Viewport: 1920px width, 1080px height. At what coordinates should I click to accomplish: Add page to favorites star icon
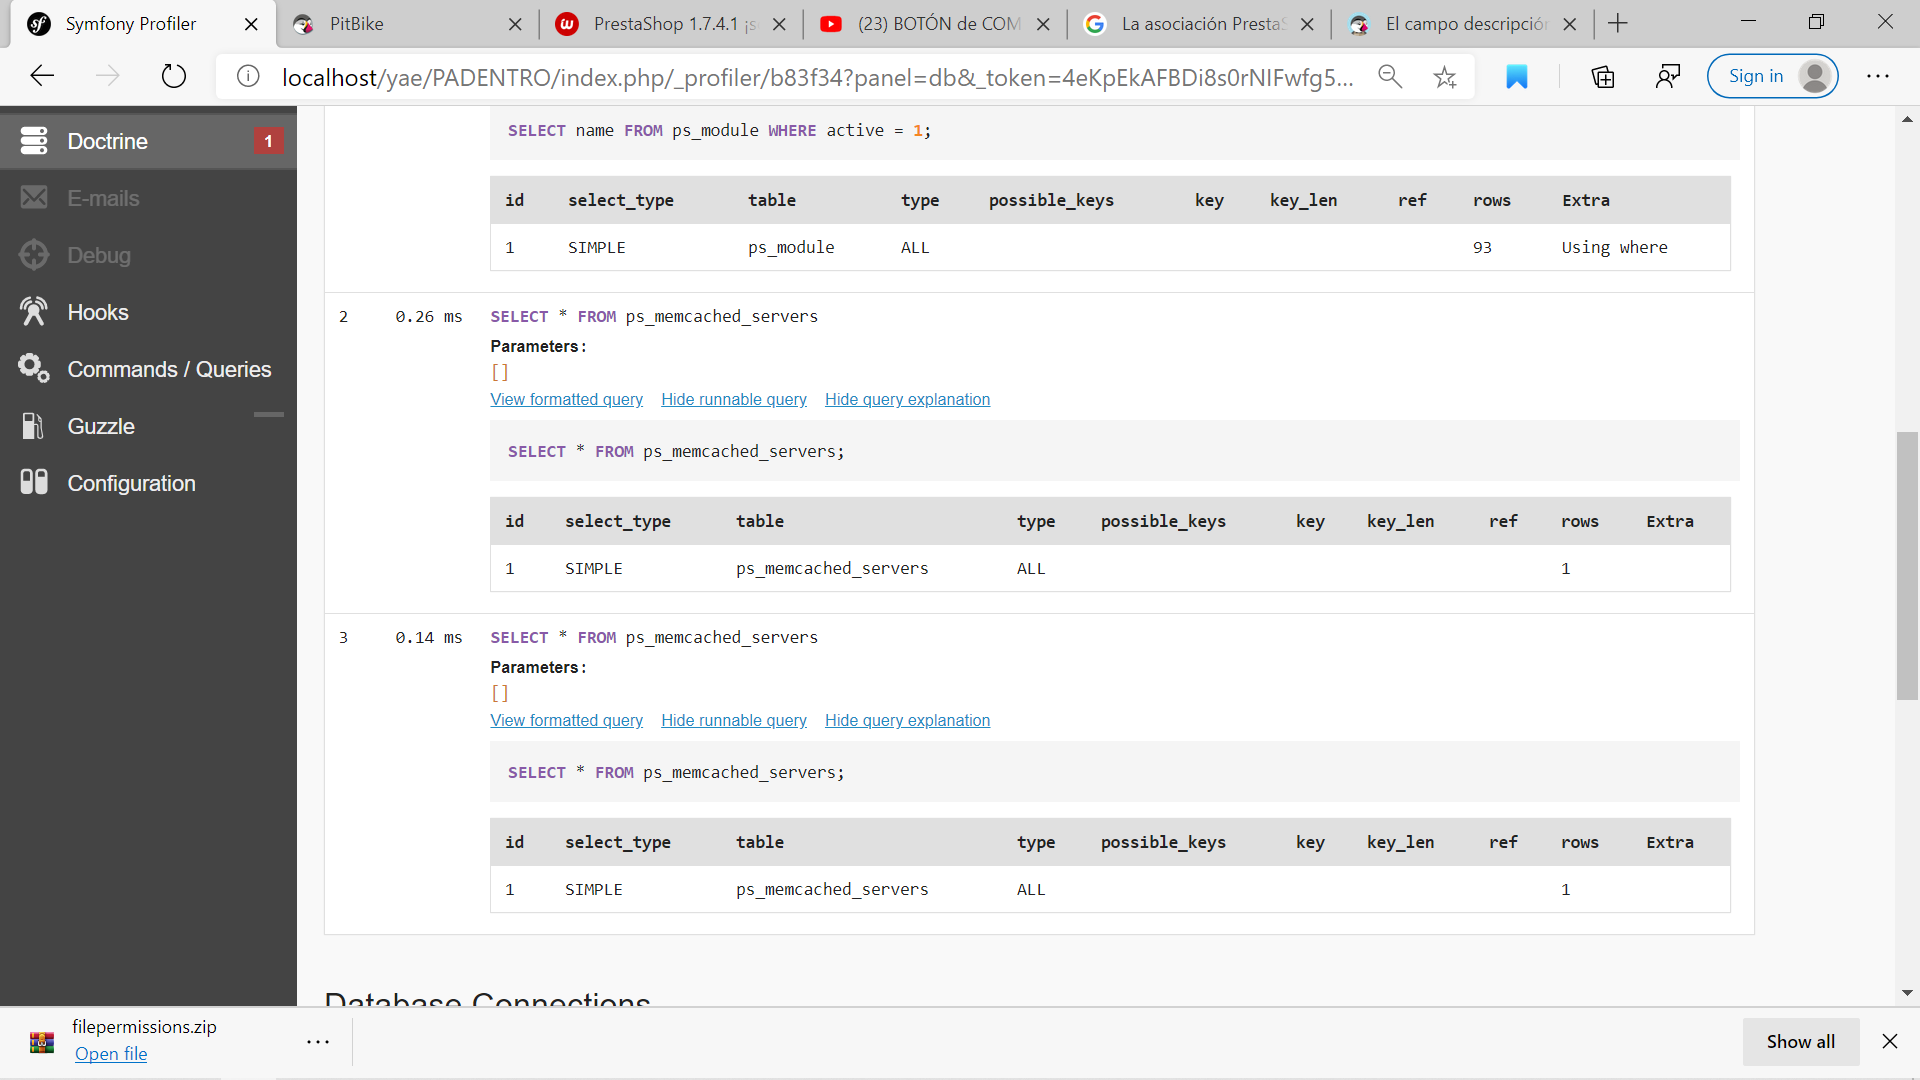pos(1444,77)
